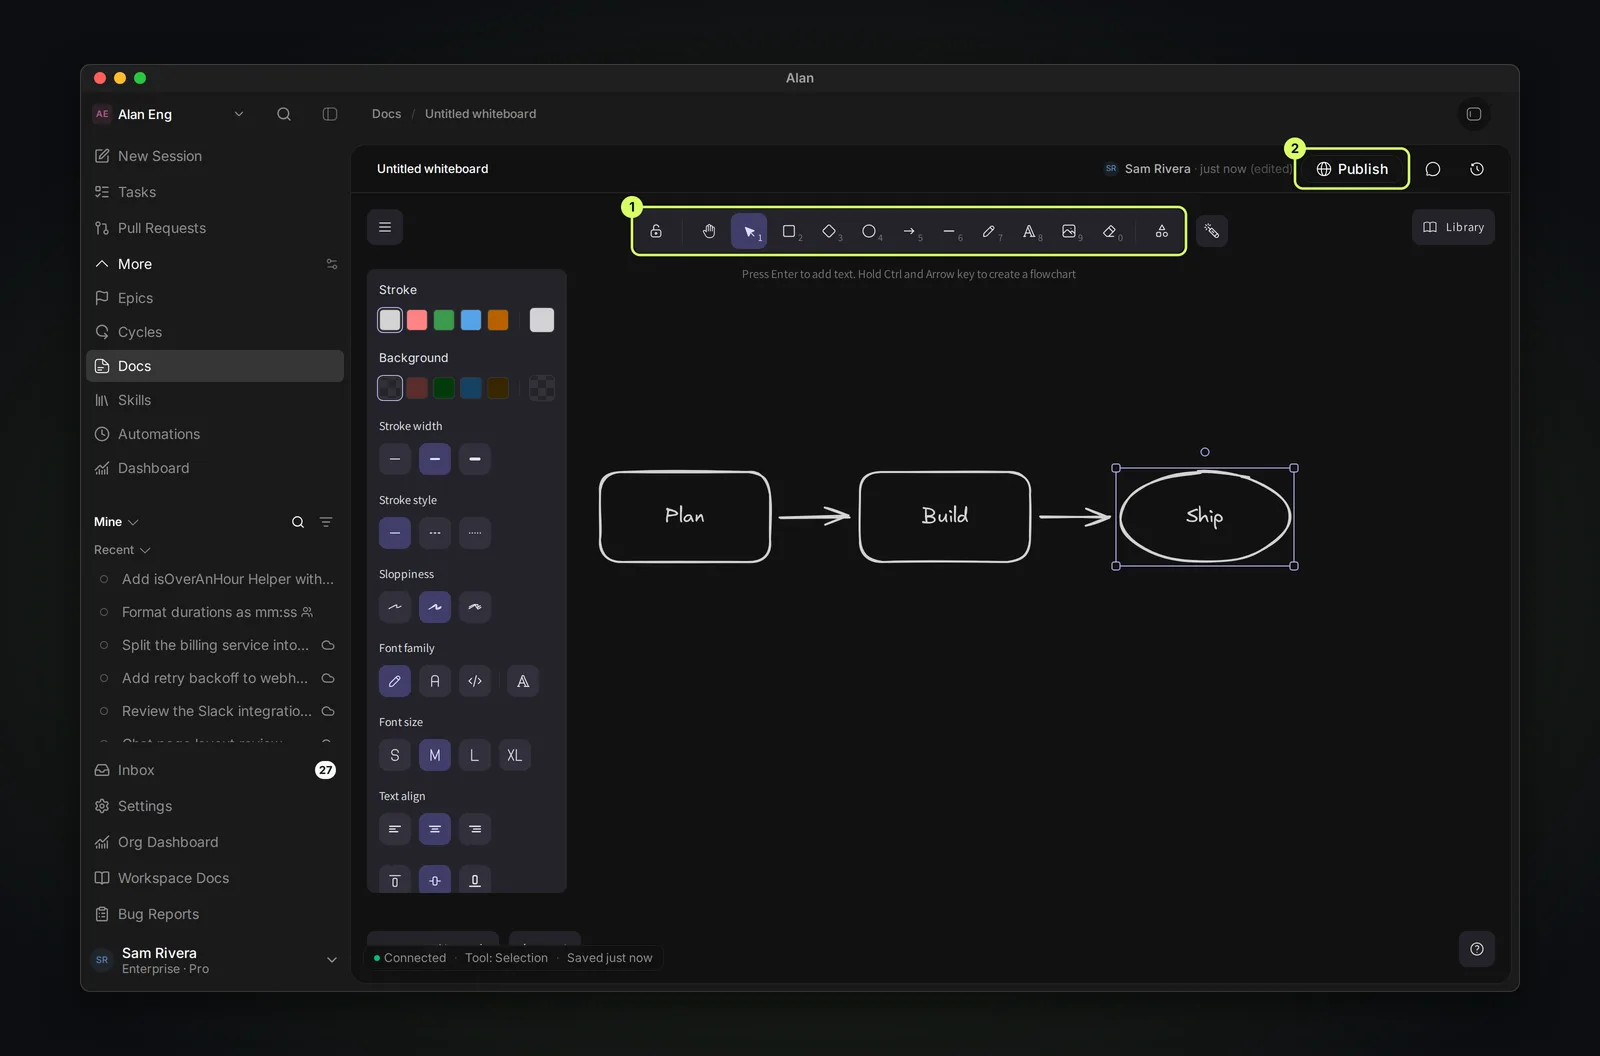Select the Insert image tool
This screenshot has height=1056, width=1600.
pyautogui.click(x=1069, y=231)
